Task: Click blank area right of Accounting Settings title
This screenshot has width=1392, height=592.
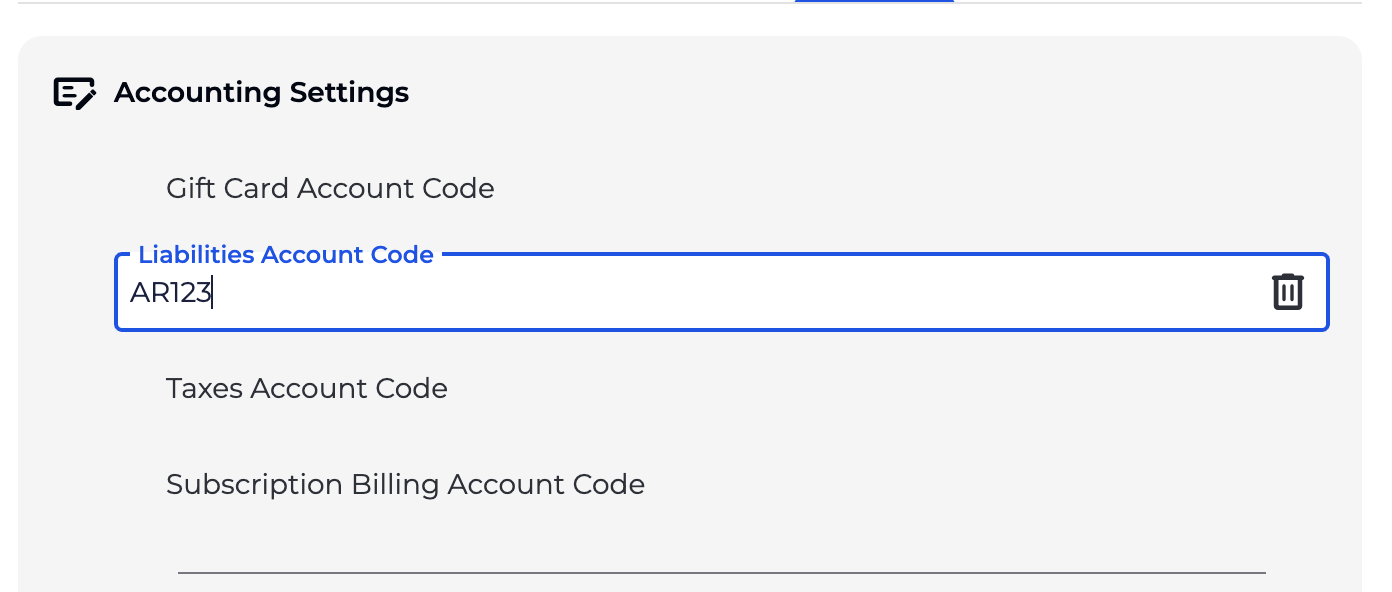Action: (850, 93)
